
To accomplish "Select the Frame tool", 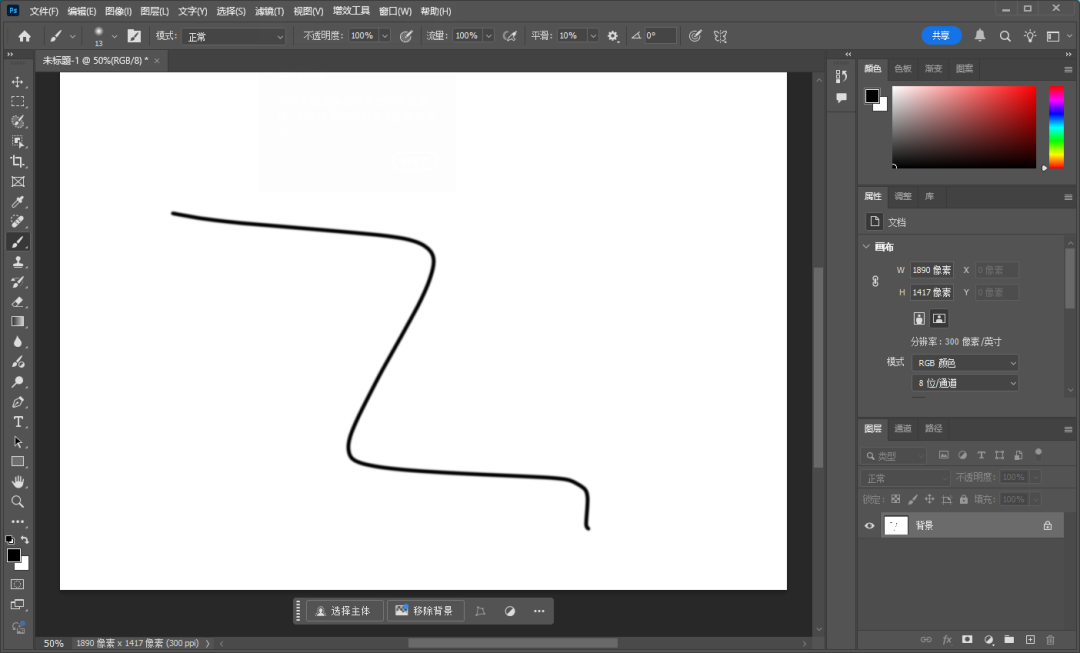I will click(18, 182).
